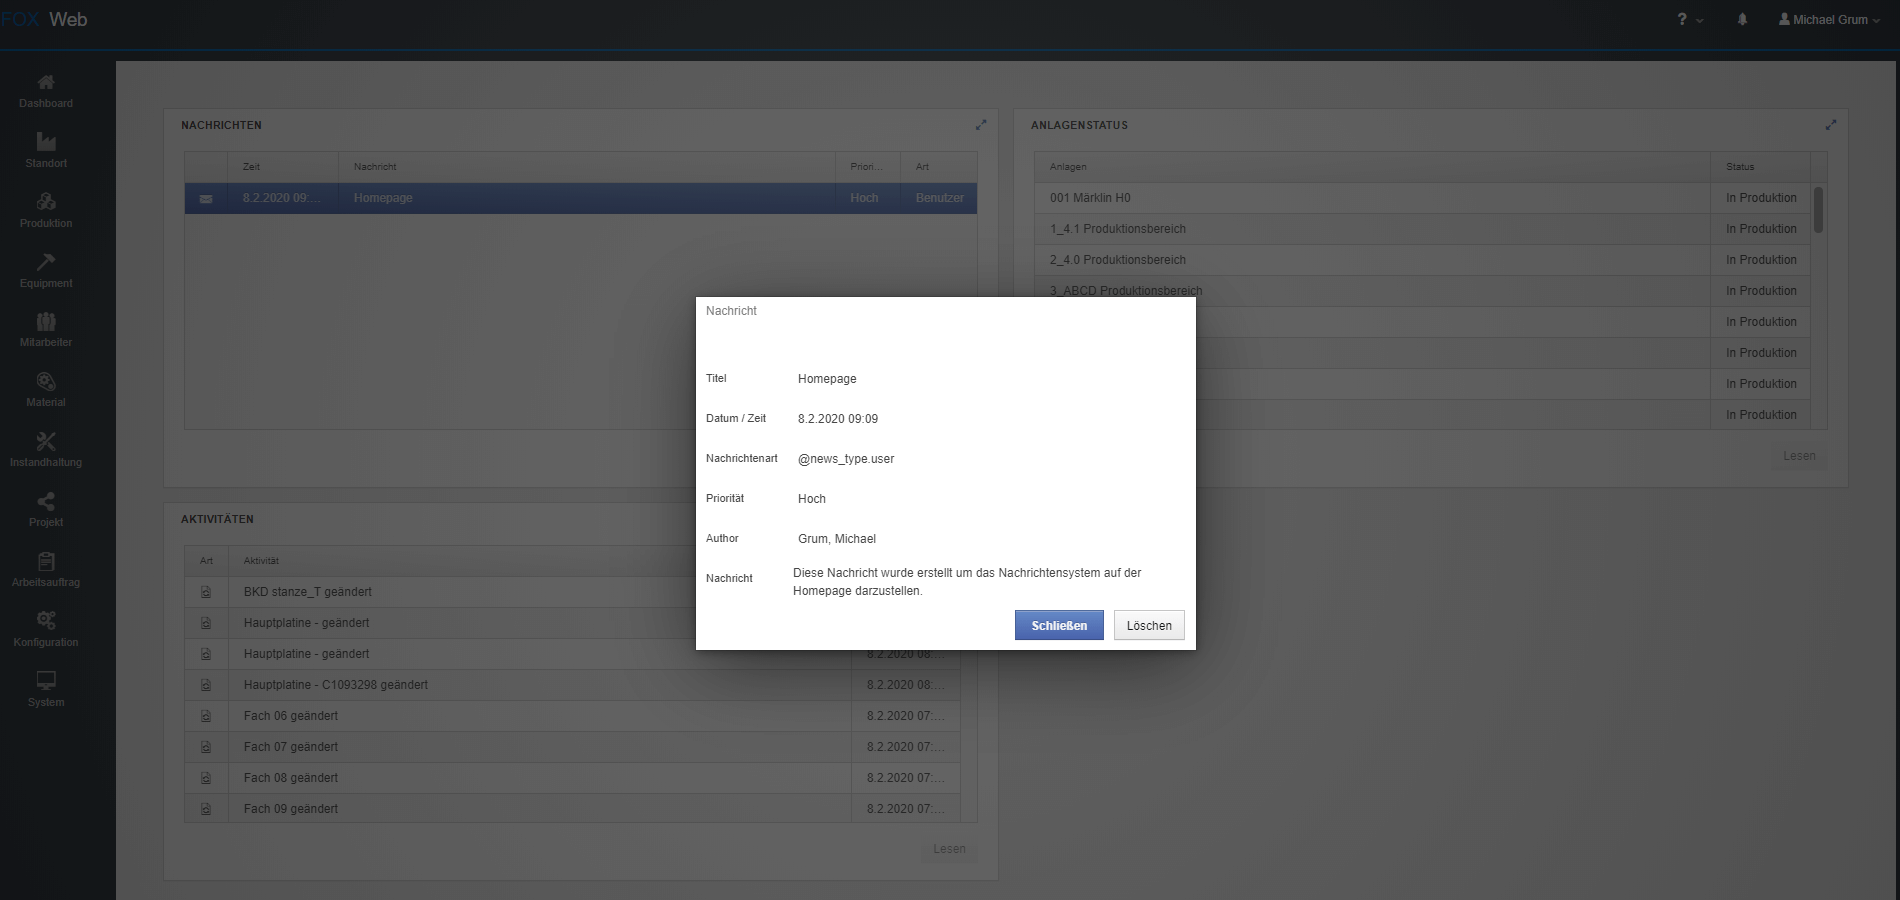This screenshot has width=1900, height=900.
Task: Sort by the Zeit column header
Action: (283, 167)
